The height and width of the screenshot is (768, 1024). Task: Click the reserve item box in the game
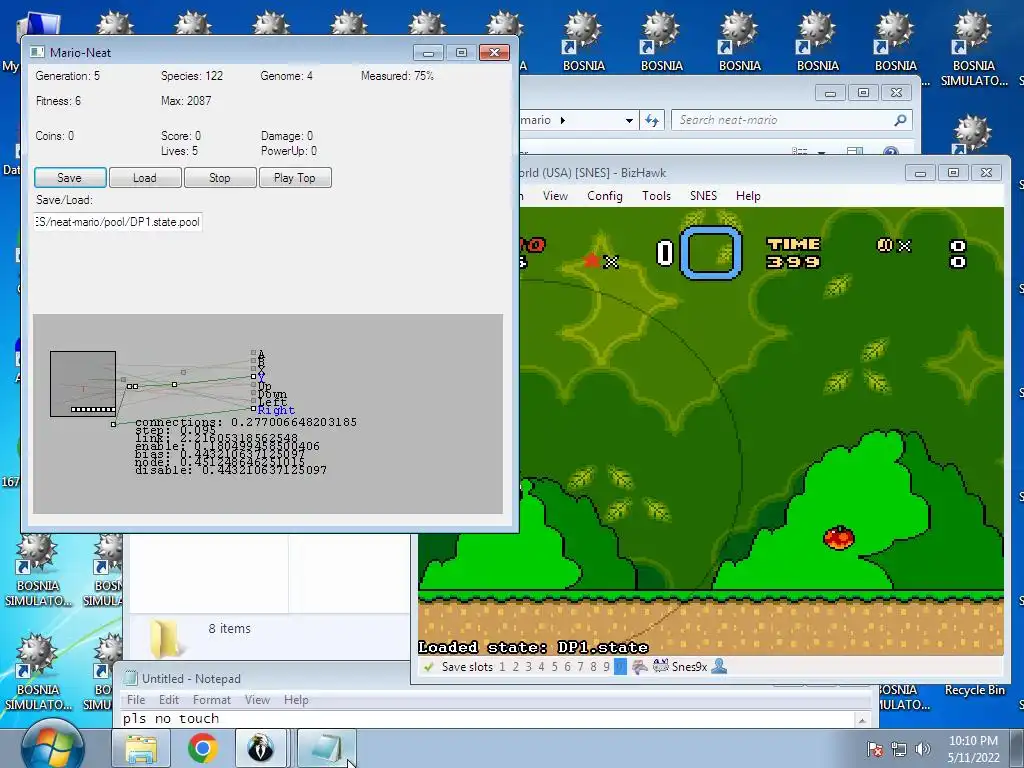coord(711,253)
